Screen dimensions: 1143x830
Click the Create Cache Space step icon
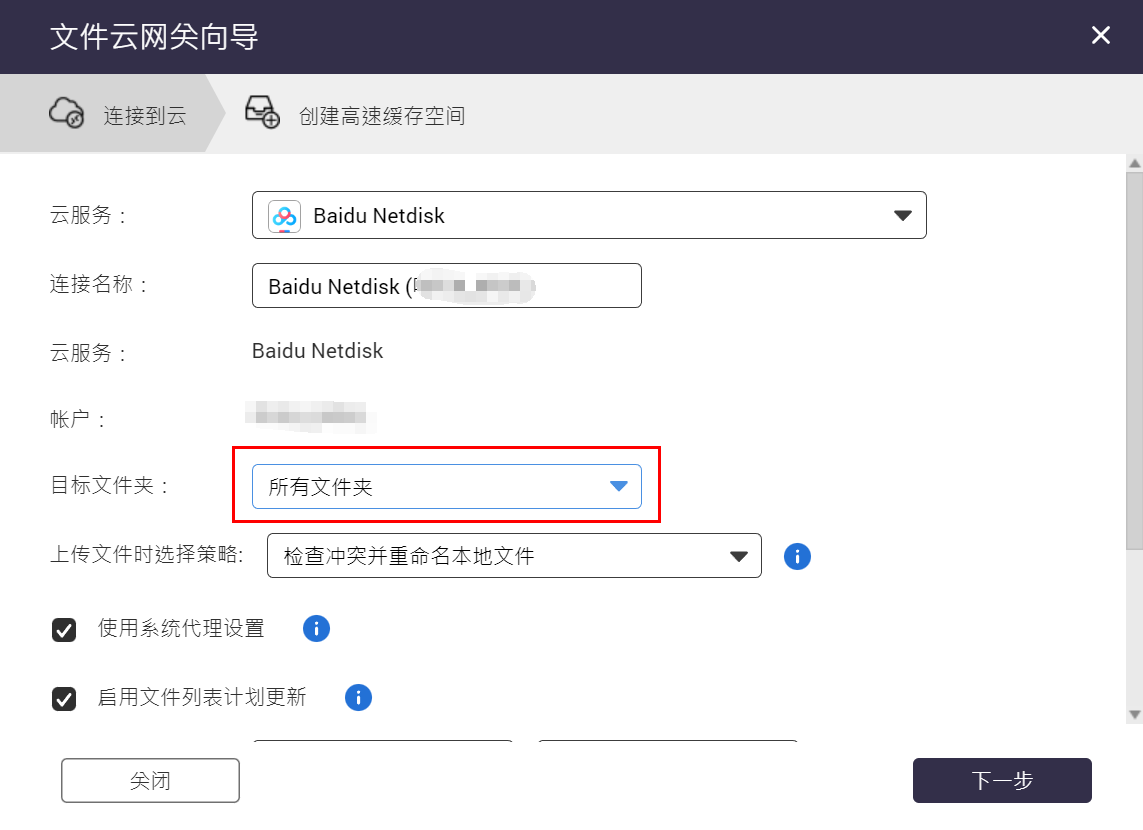[x=262, y=111]
